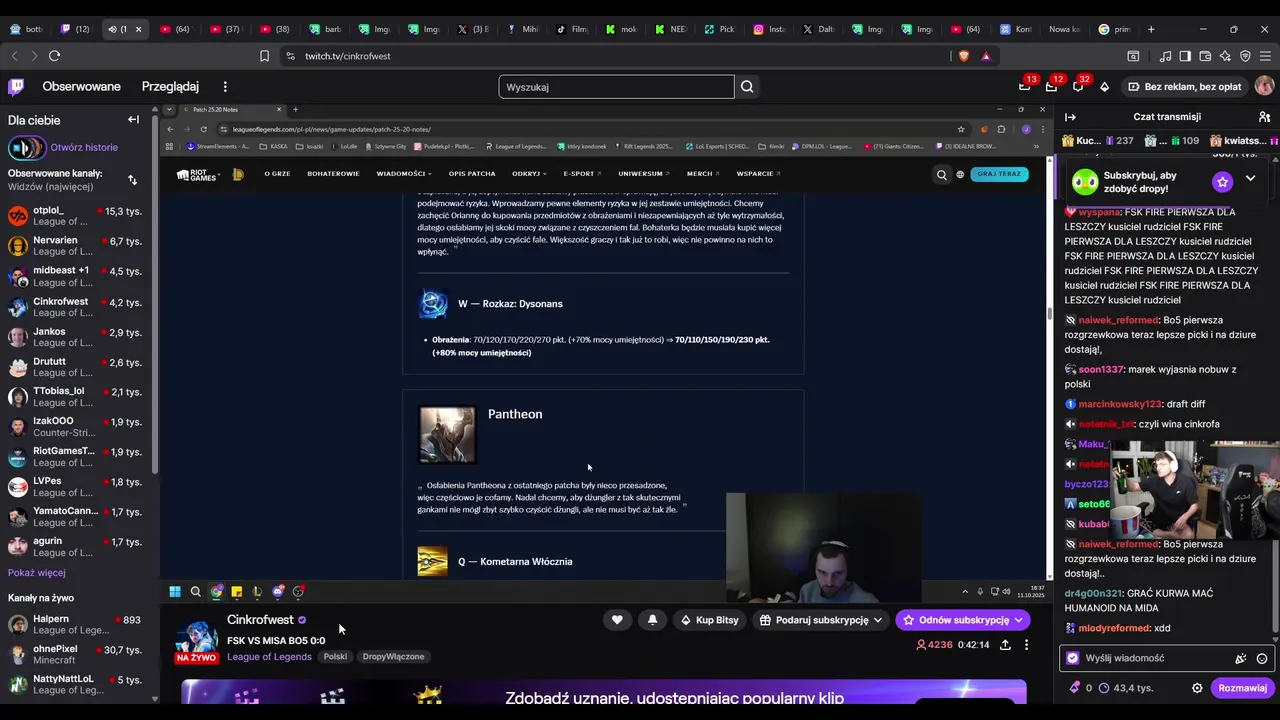Open Halpern live channel in sidebar
The image size is (1280, 720).
(78, 625)
